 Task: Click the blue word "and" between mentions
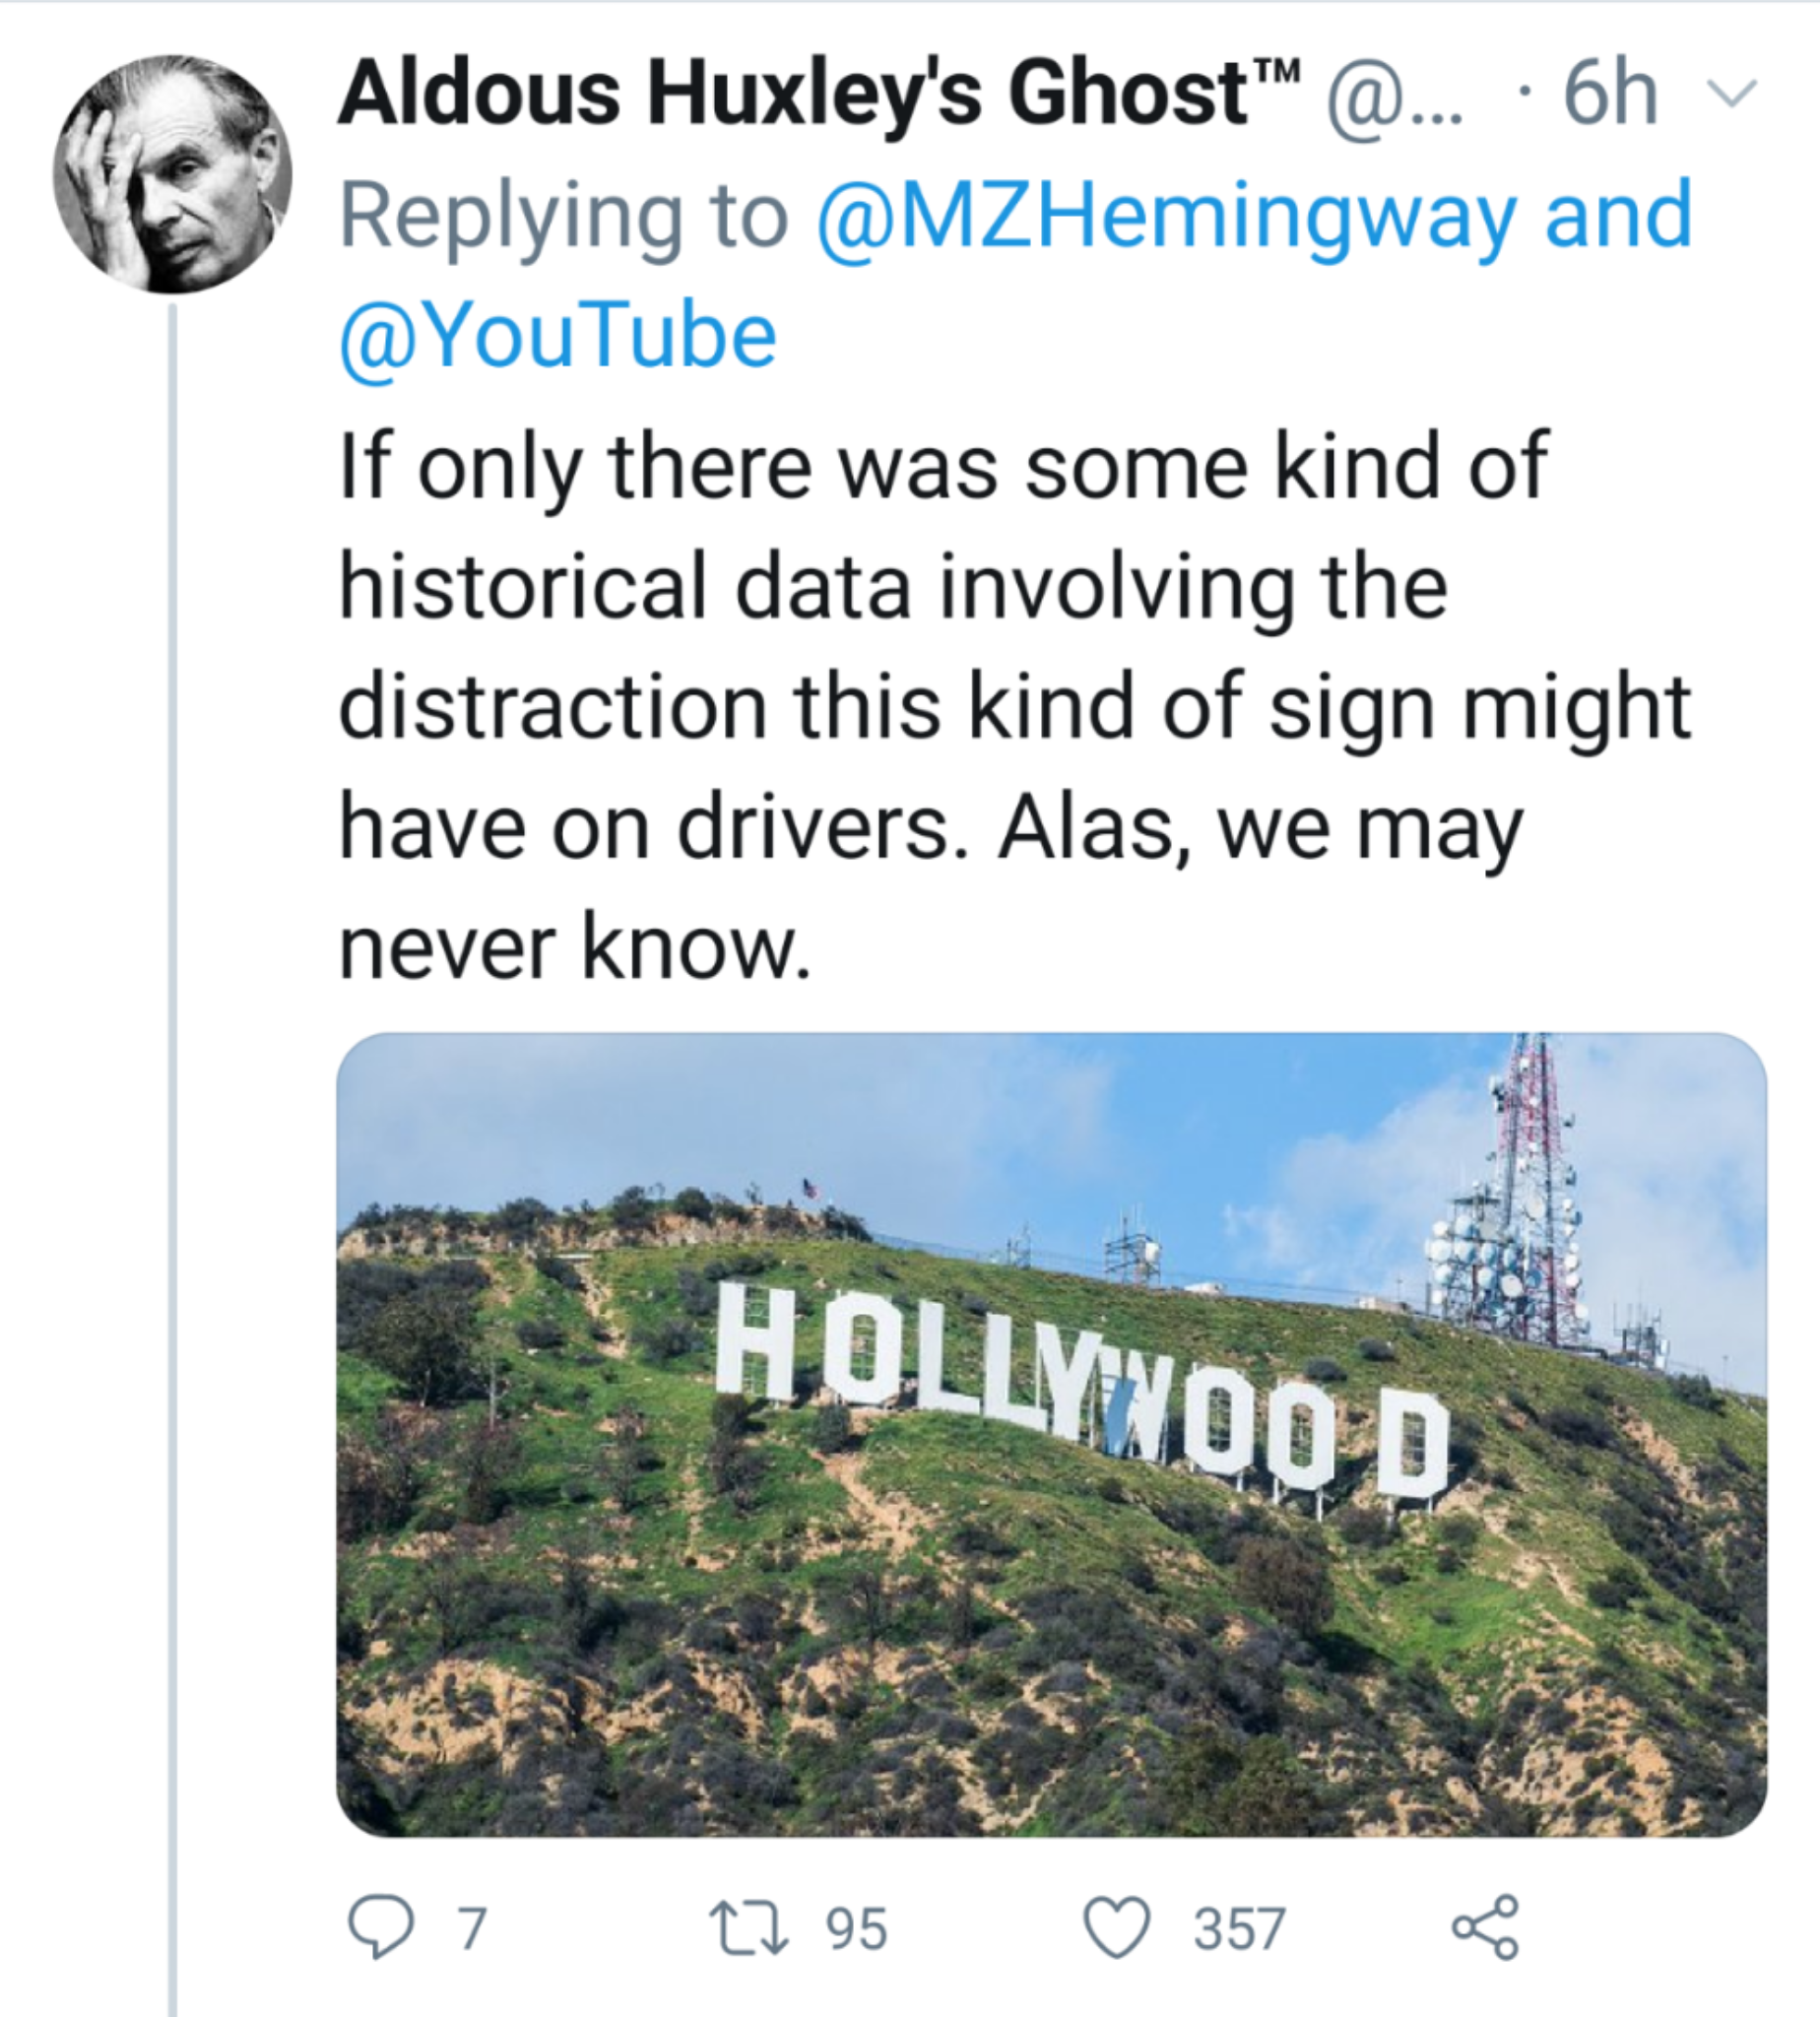coord(1618,216)
